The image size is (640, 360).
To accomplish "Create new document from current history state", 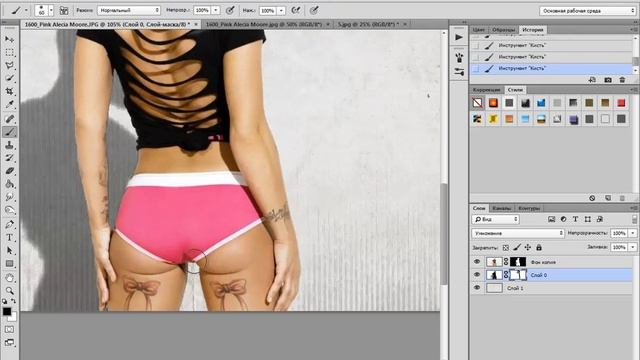I will (592, 80).
